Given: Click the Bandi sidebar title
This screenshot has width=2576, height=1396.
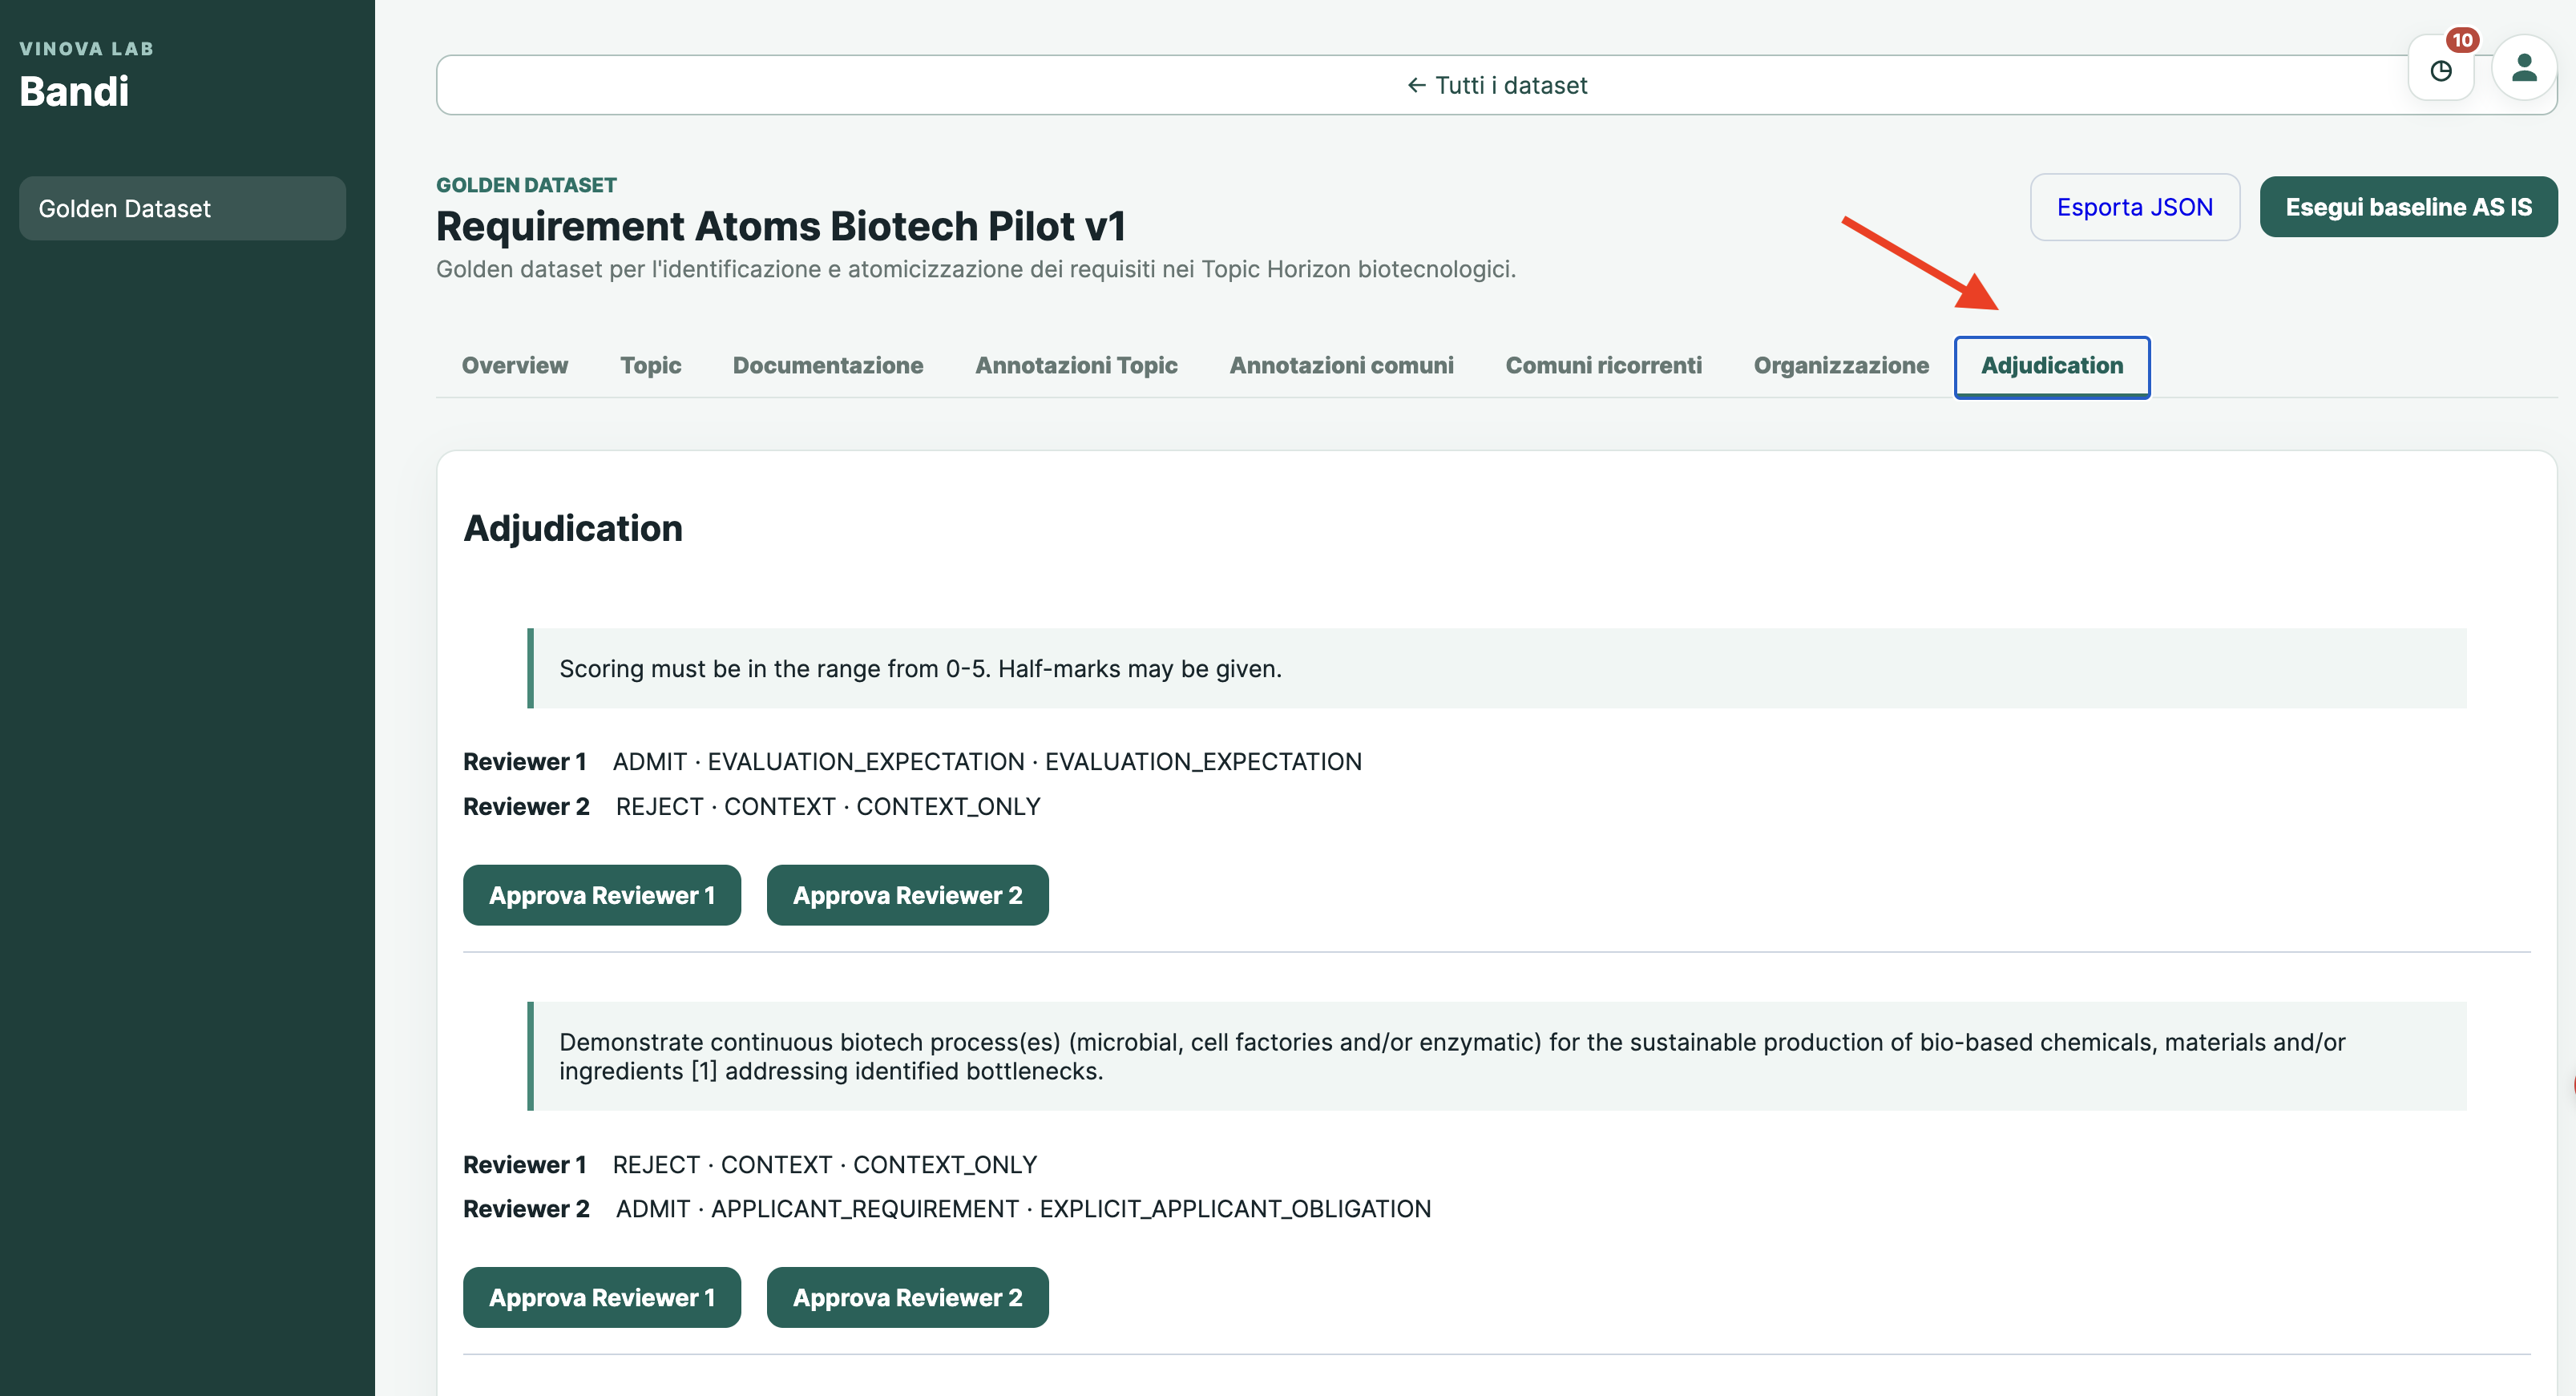Looking at the screenshot, I should click(x=74, y=91).
